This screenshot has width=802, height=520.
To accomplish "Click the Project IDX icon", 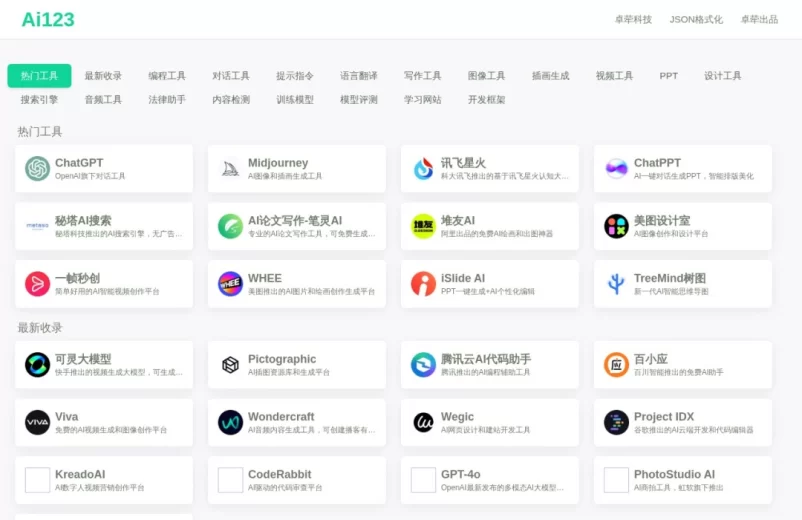I will (616, 422).
